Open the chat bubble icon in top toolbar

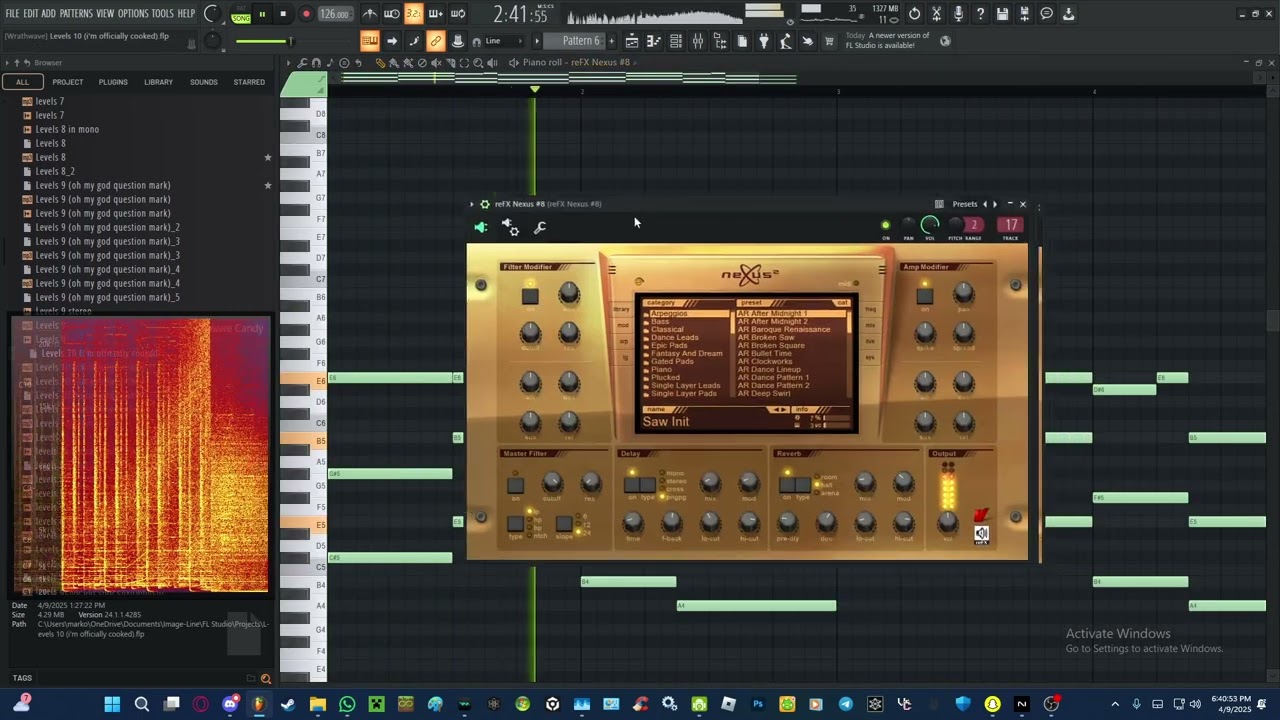[x=1047, y=14]
